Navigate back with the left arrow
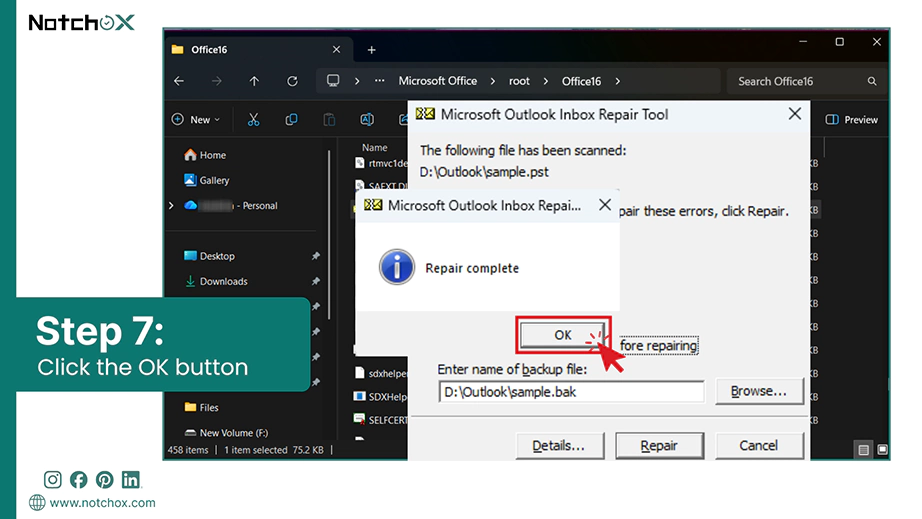Image resolution: width=922 pixels, height=519 pixels. point(179,81)
